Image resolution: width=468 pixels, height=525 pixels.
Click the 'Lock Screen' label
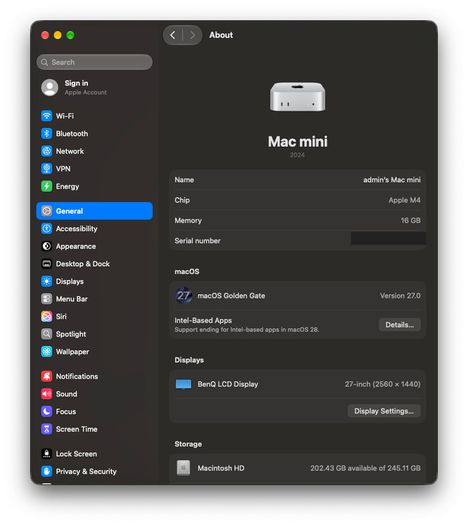[x=76, y=454]
